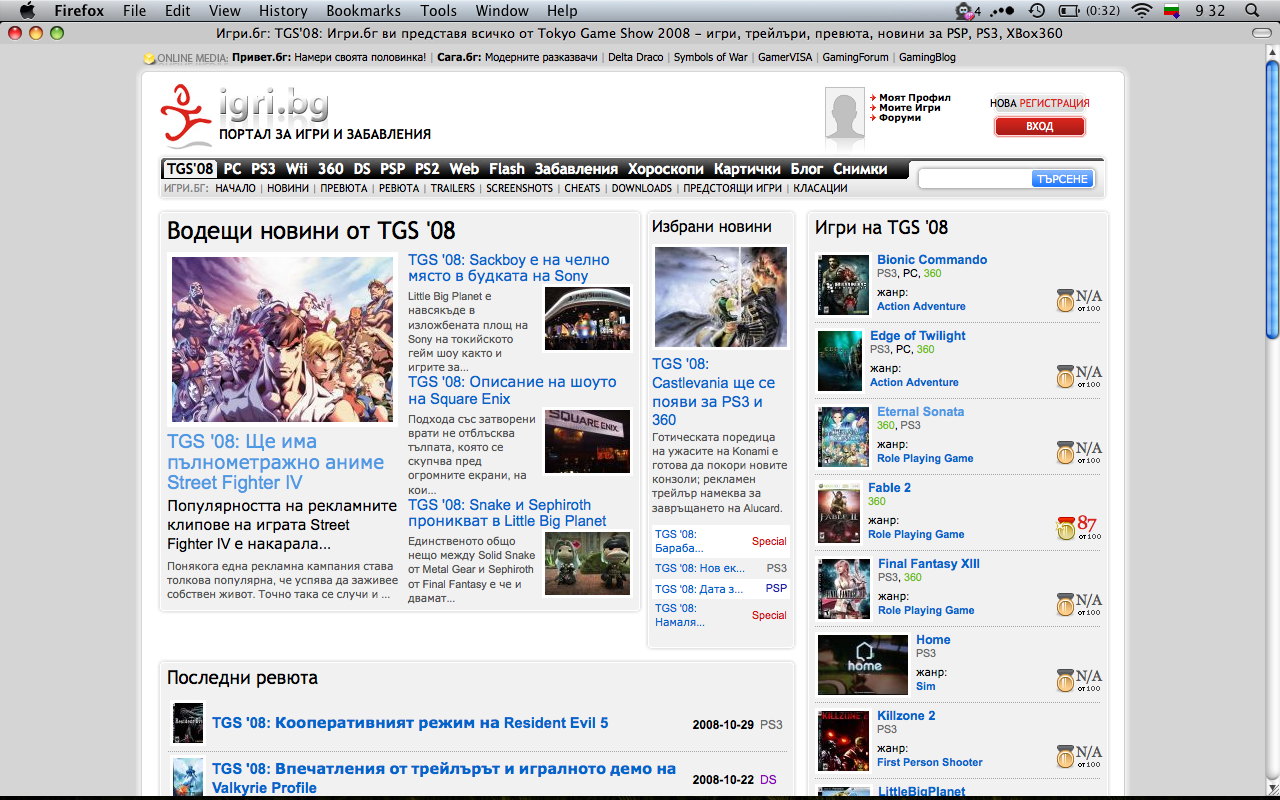Select the PS3 navigation tab
The width and height of the screenshot is (1280, 800).
click(263, 169)
